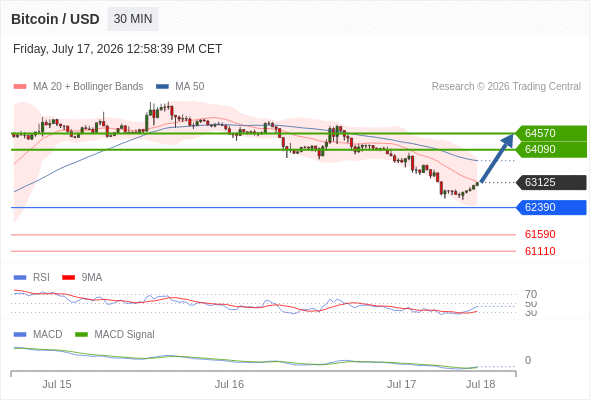Select the 64090 green target label
The width and height of the screenshot is (590, 400).
[551, 149]
